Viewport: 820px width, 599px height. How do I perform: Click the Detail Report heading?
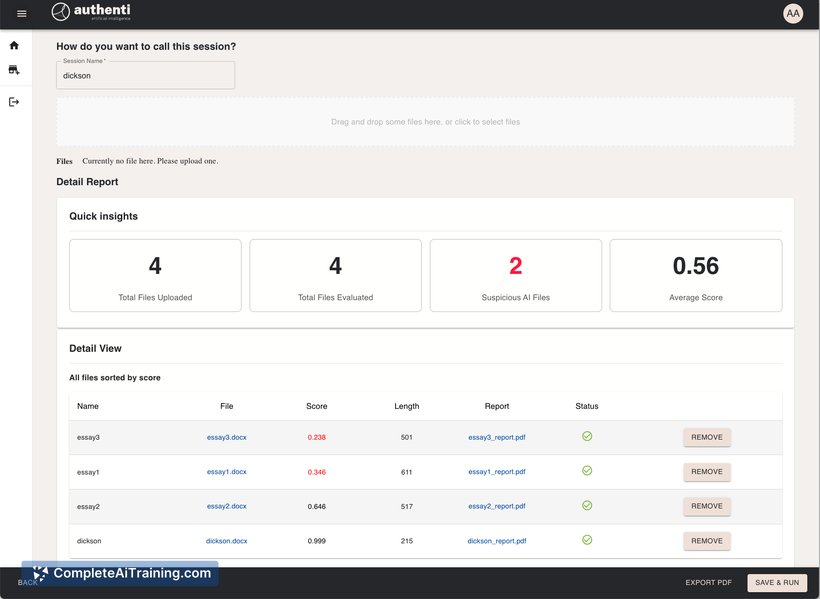[x=87, y=182]
